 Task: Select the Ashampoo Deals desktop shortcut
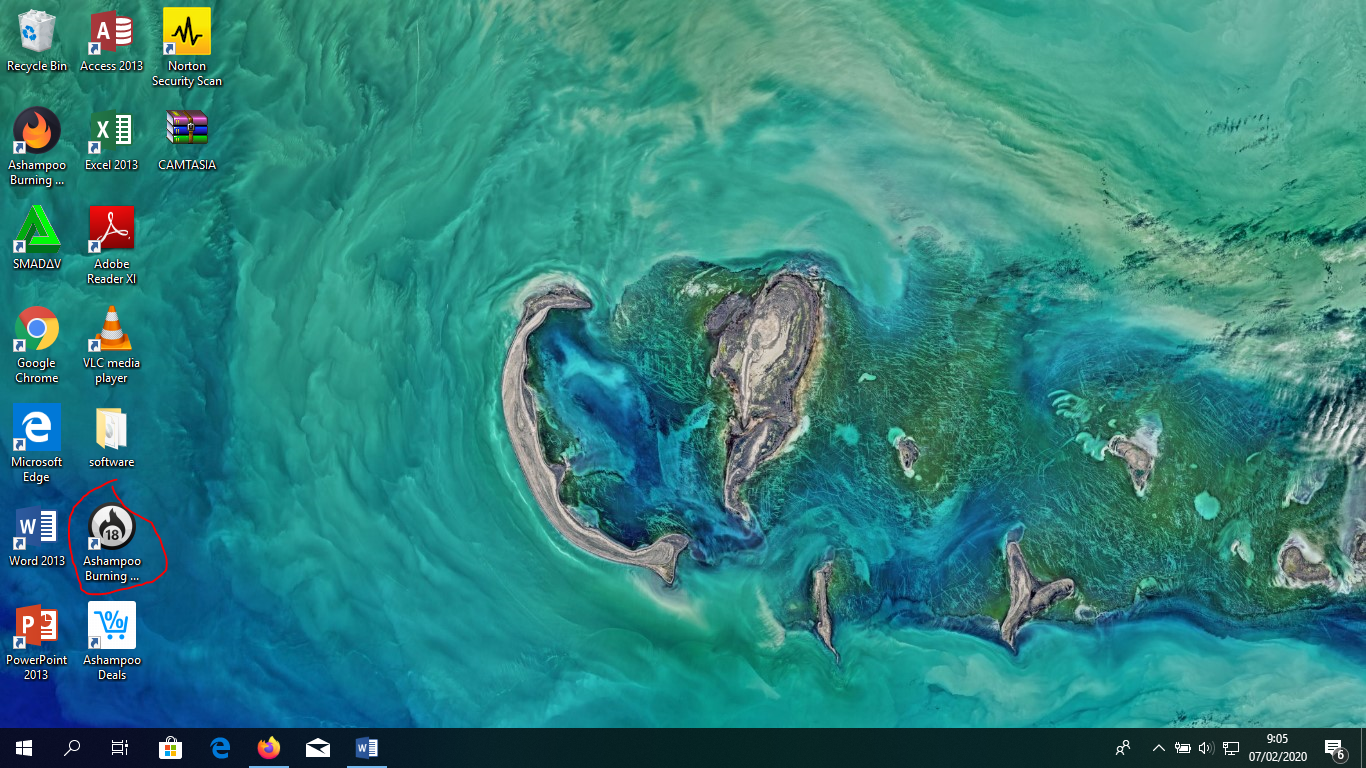coord(112,642)
